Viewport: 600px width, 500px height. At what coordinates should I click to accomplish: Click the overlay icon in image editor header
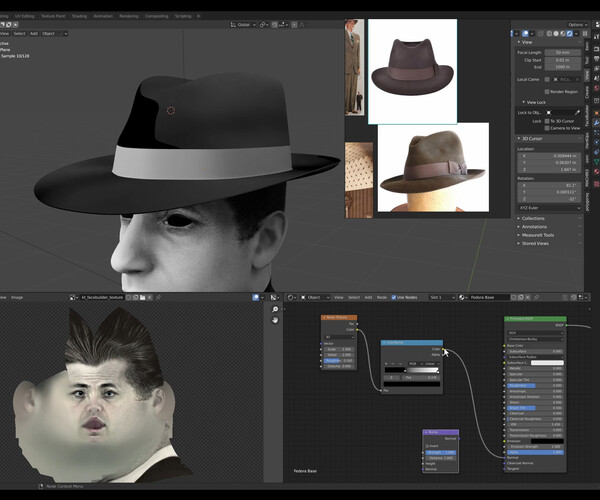click(x=256, y=297)
